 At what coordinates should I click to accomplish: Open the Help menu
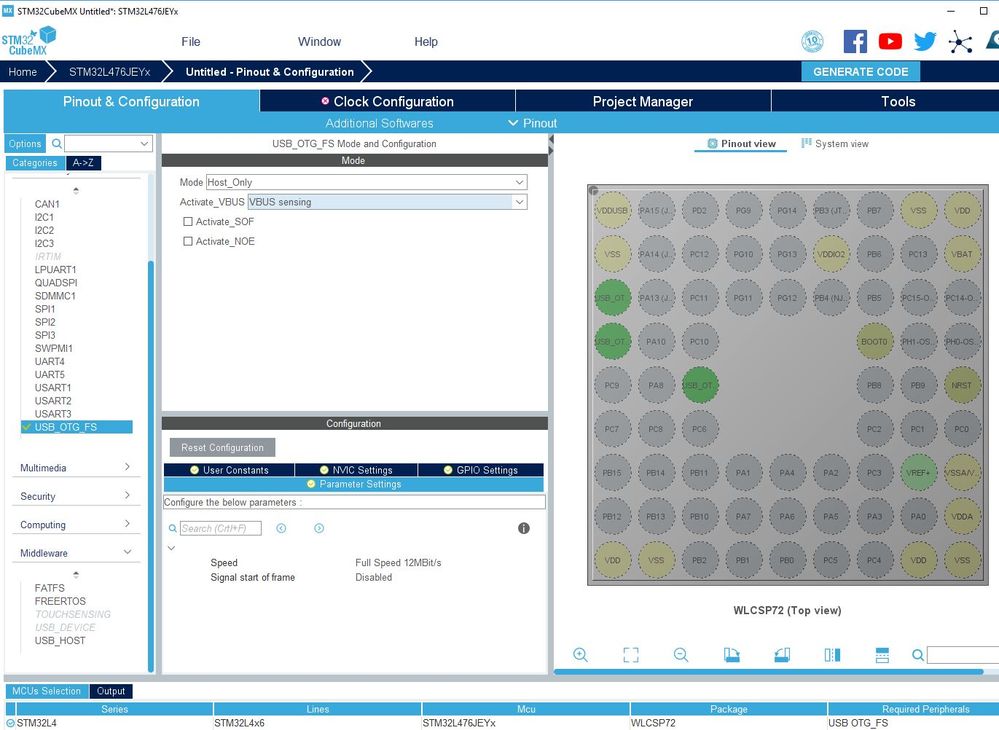point(426,42)
